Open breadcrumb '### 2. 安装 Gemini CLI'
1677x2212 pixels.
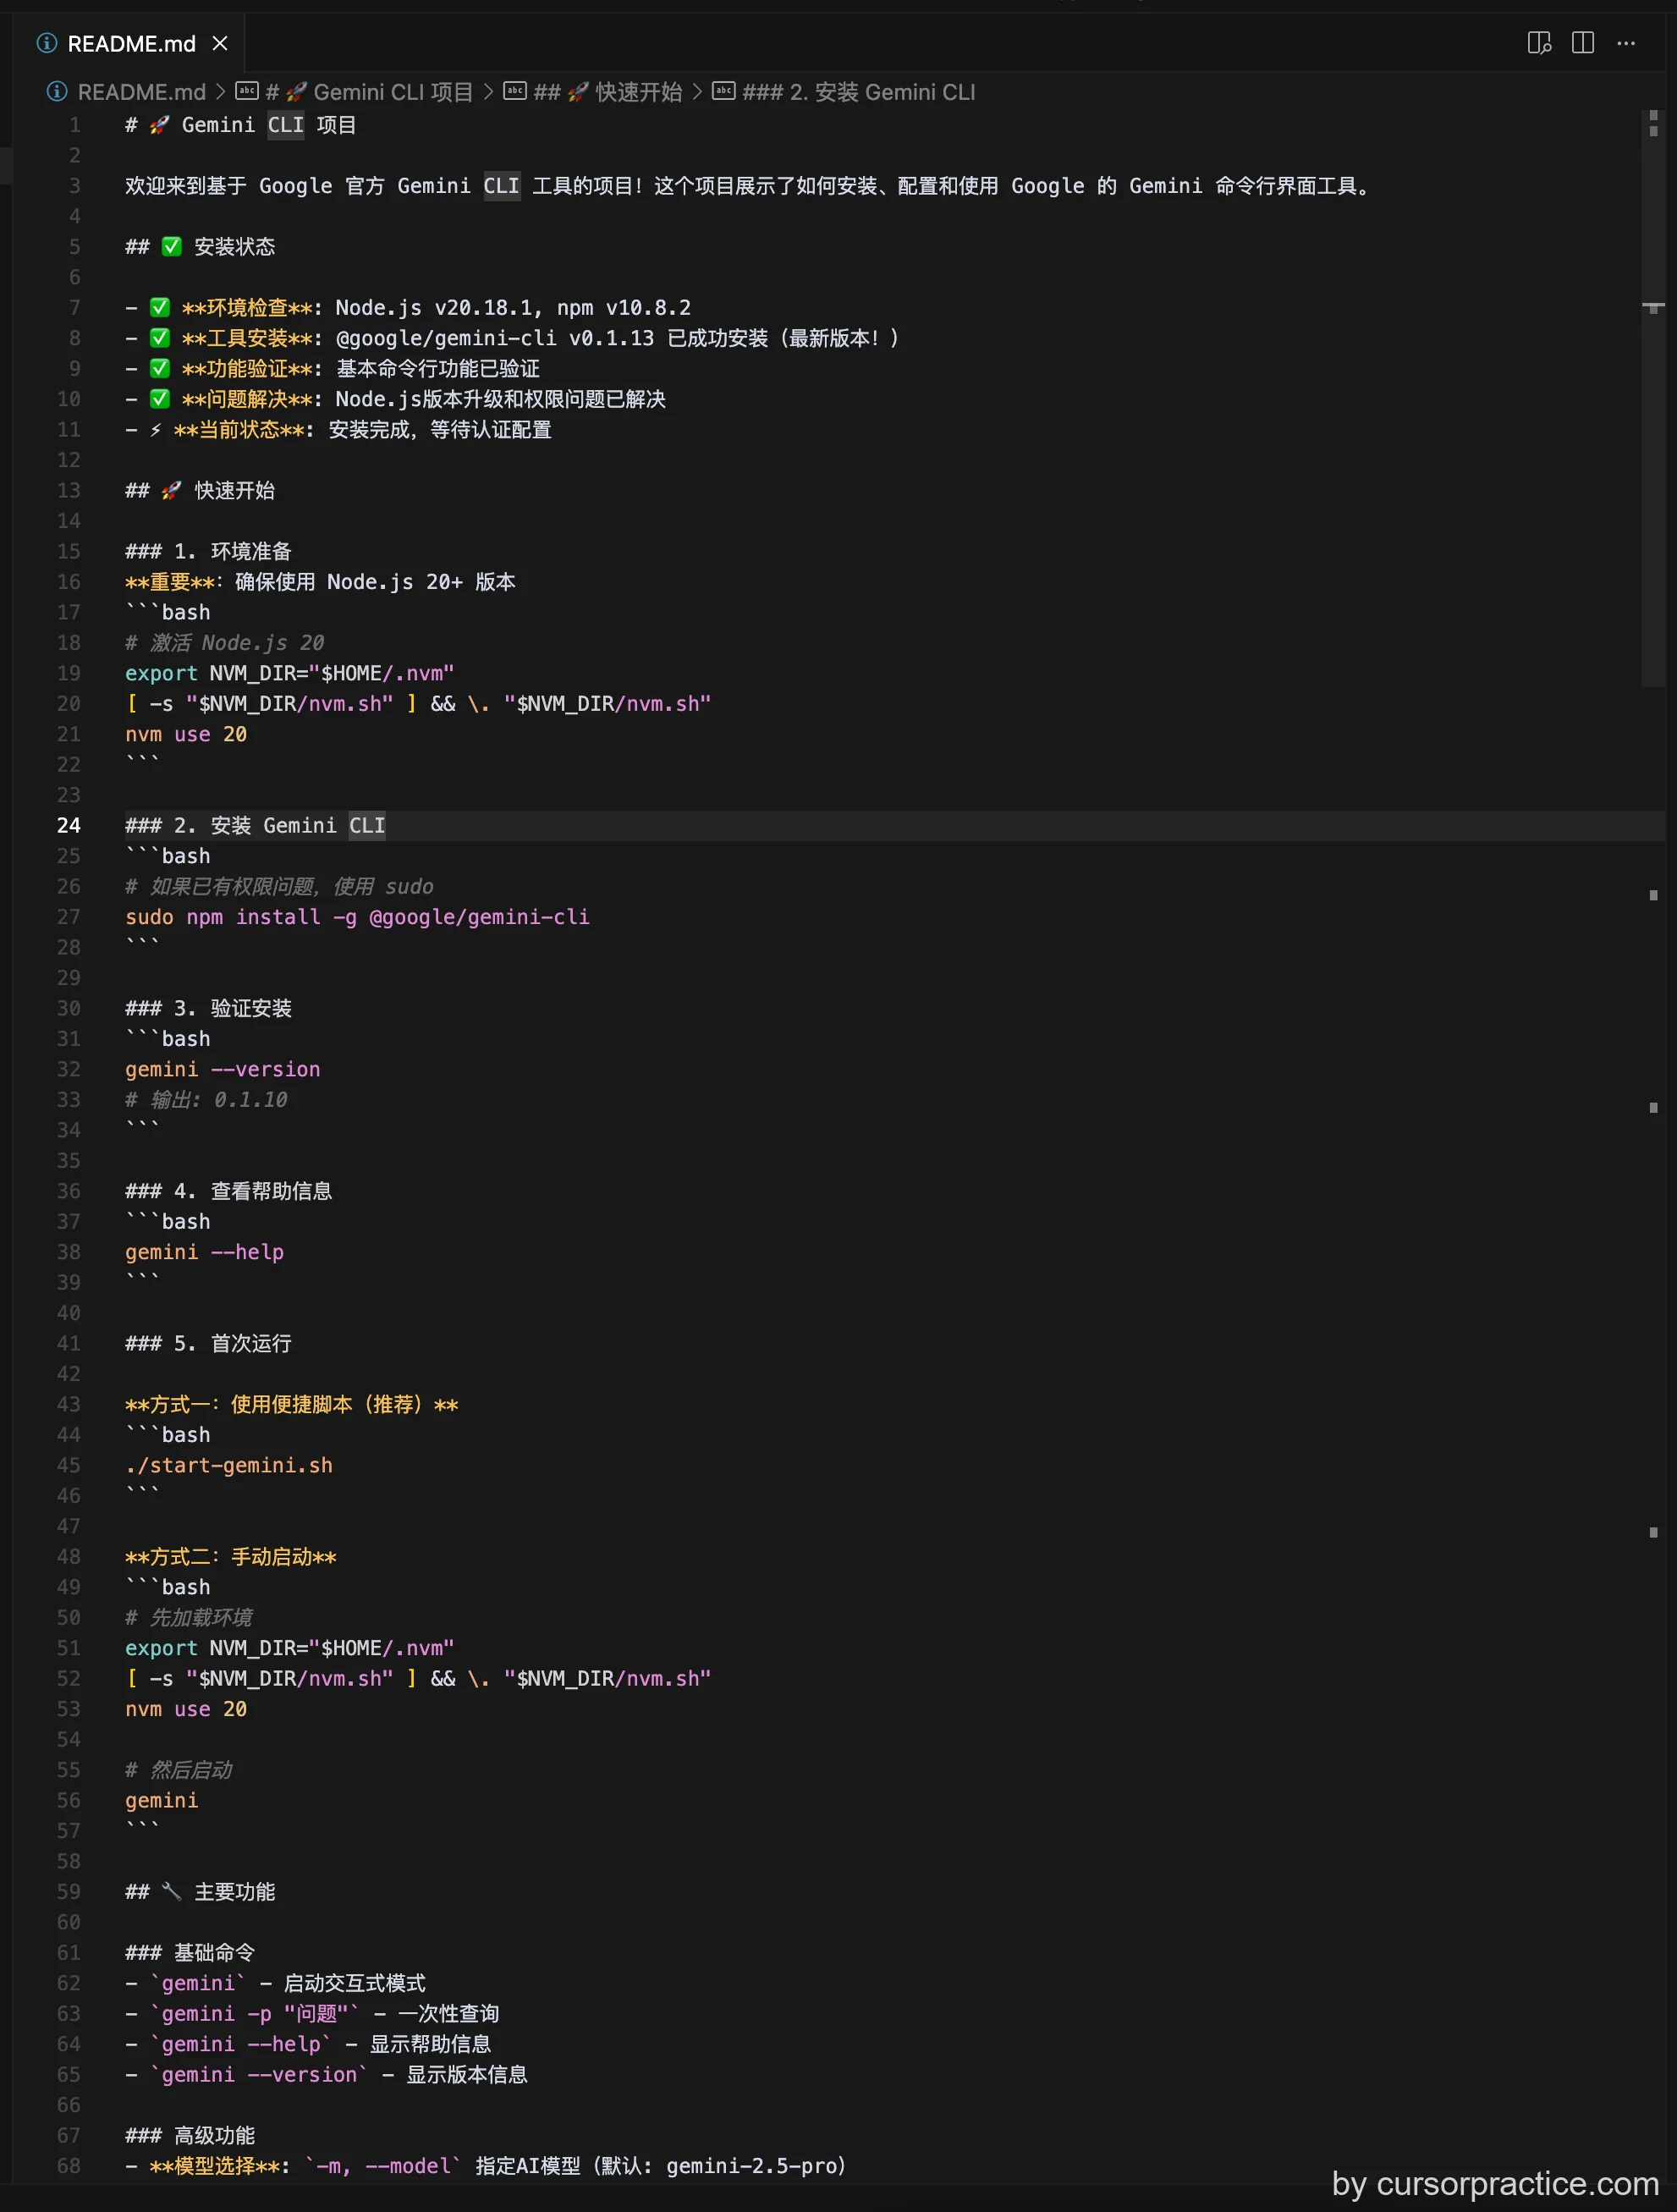pyautogui.click(x=859, y=92)
